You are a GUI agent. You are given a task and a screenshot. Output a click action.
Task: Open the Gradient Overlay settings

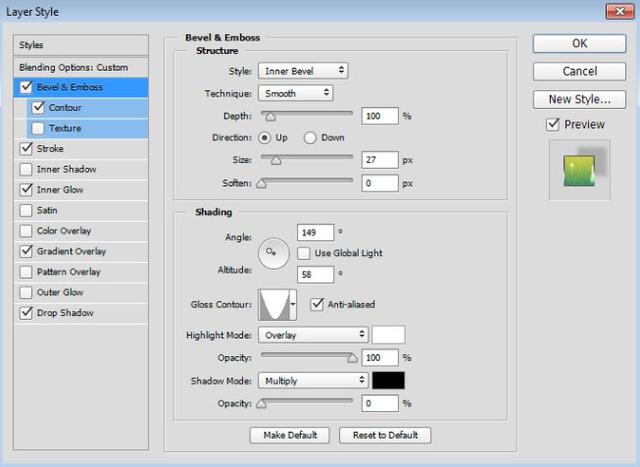tap(71, 251)
